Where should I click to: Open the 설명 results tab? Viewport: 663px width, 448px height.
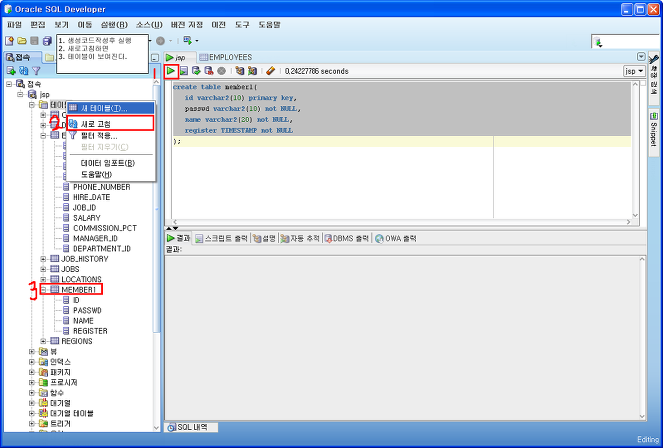click(264, 238)
